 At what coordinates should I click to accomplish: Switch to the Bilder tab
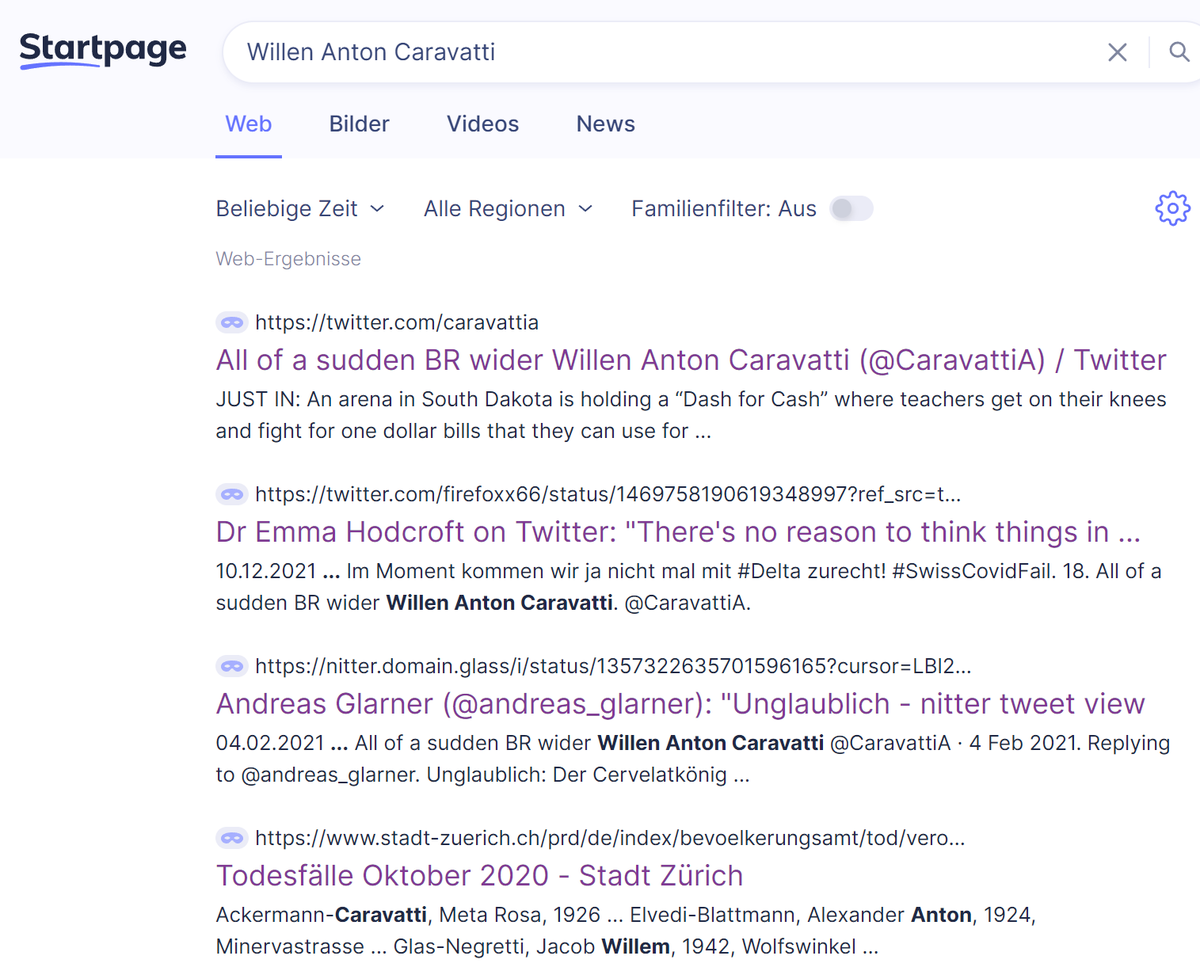pos(359,124)
